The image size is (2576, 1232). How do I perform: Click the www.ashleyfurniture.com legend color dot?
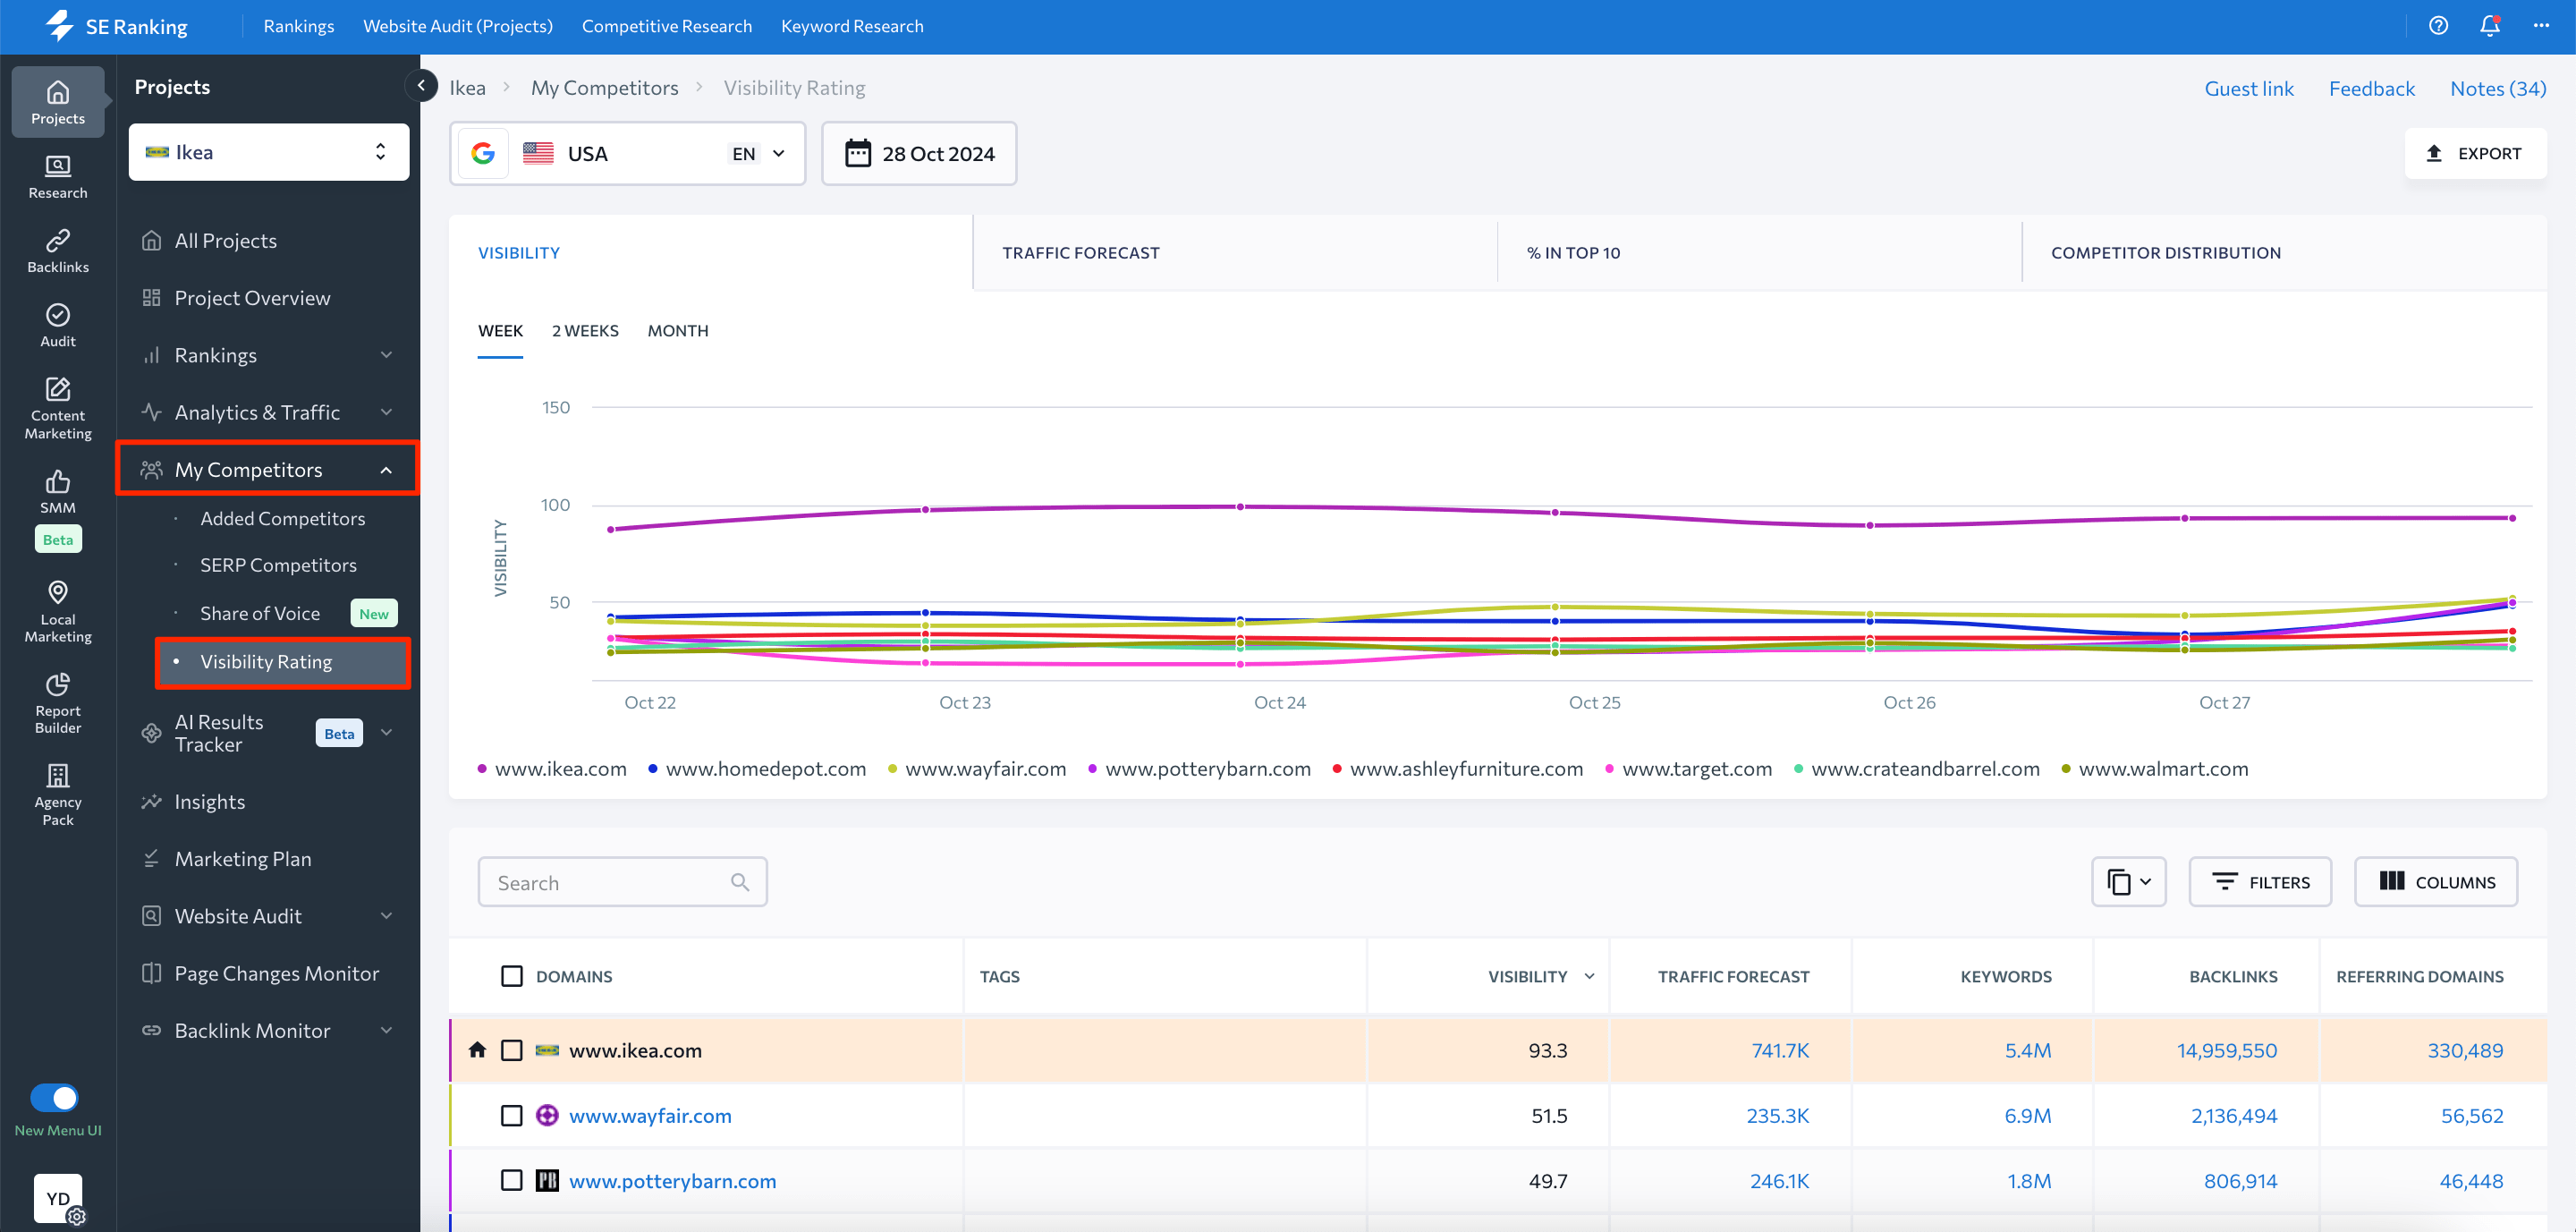coord(1337,768)
